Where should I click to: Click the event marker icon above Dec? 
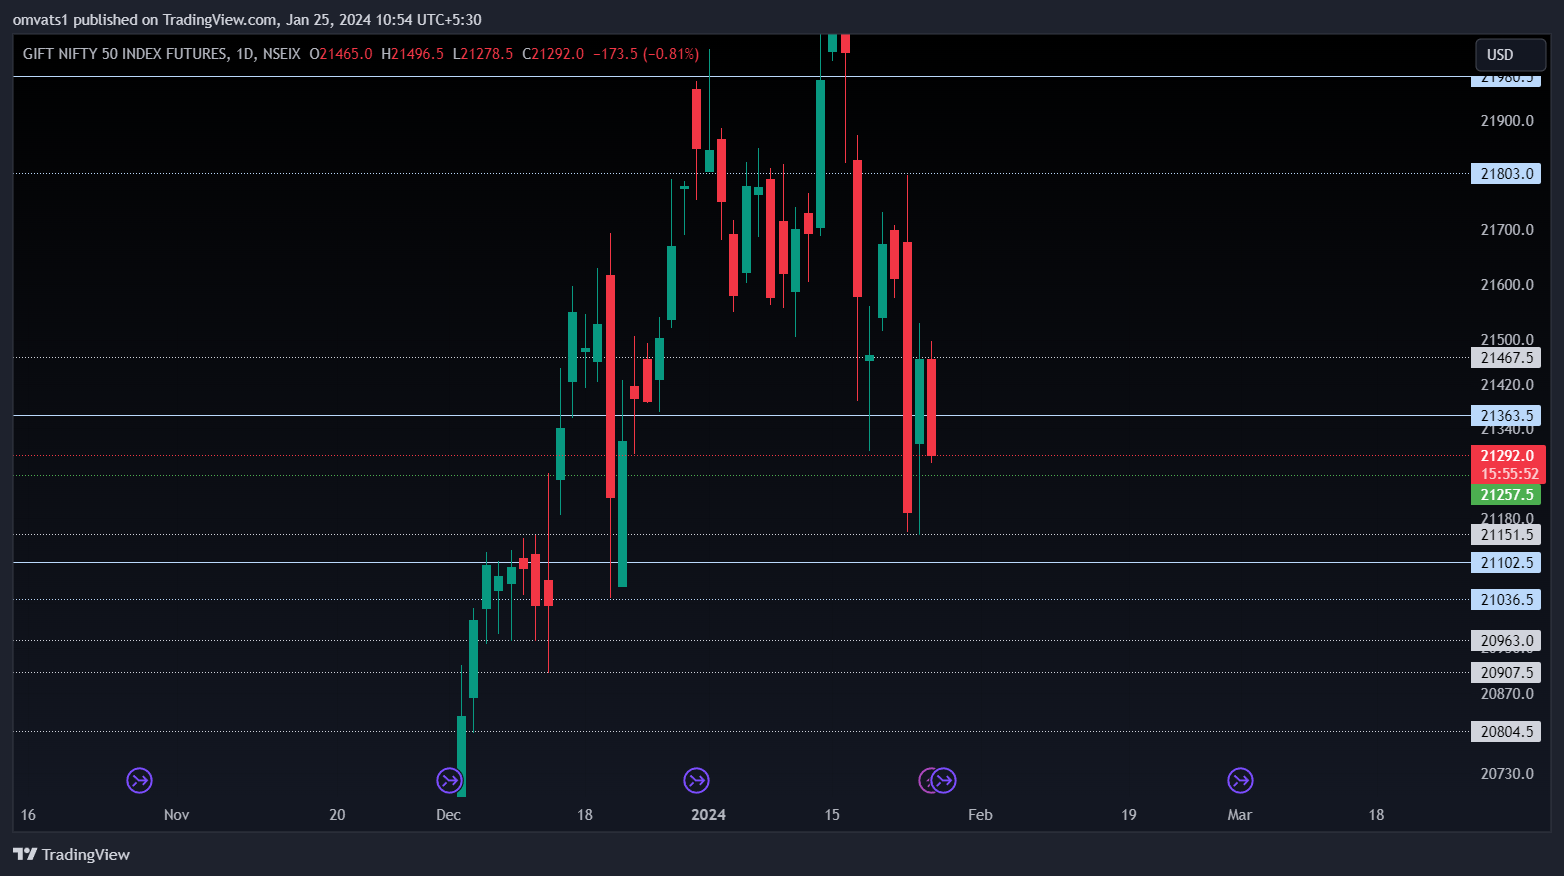coord(450,780)
